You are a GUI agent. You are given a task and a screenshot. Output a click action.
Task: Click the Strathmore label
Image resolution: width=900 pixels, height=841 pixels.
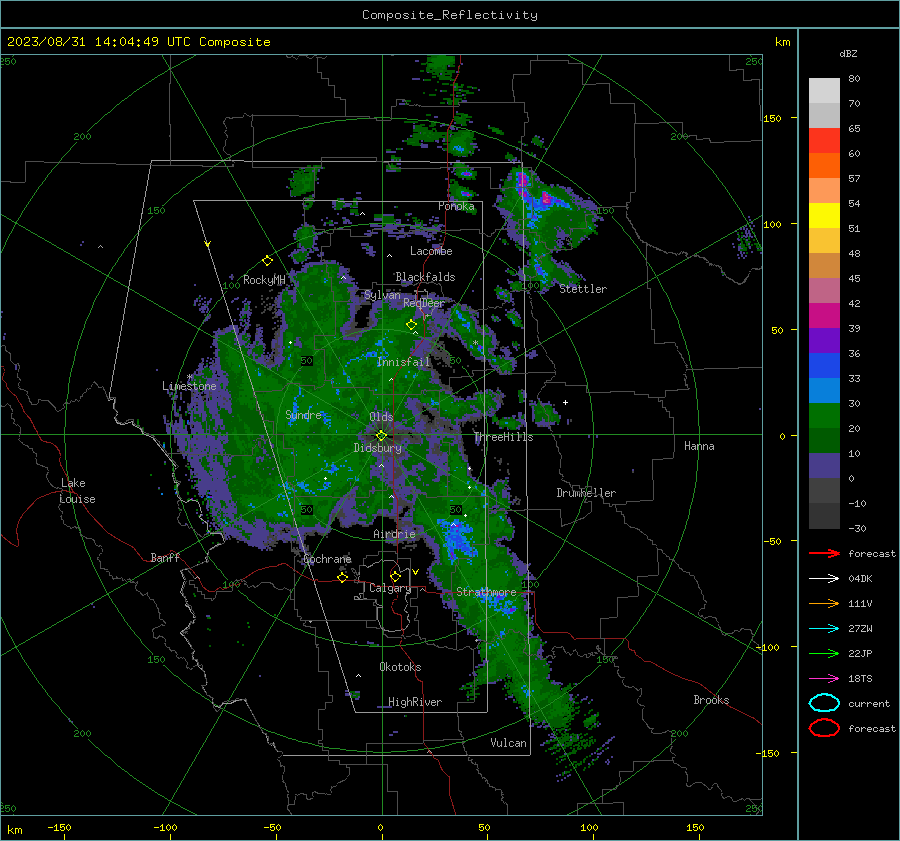pyautogui.click(x=486, y=591)
